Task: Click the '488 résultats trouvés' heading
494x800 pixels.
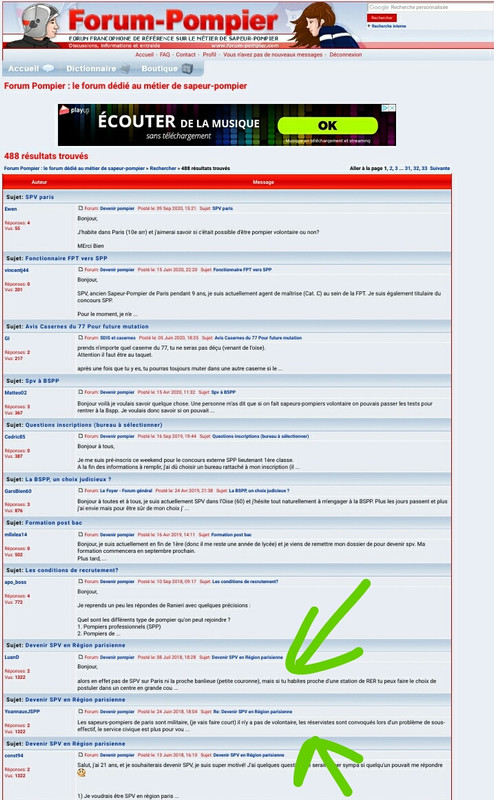Action: tap(46, 156)
